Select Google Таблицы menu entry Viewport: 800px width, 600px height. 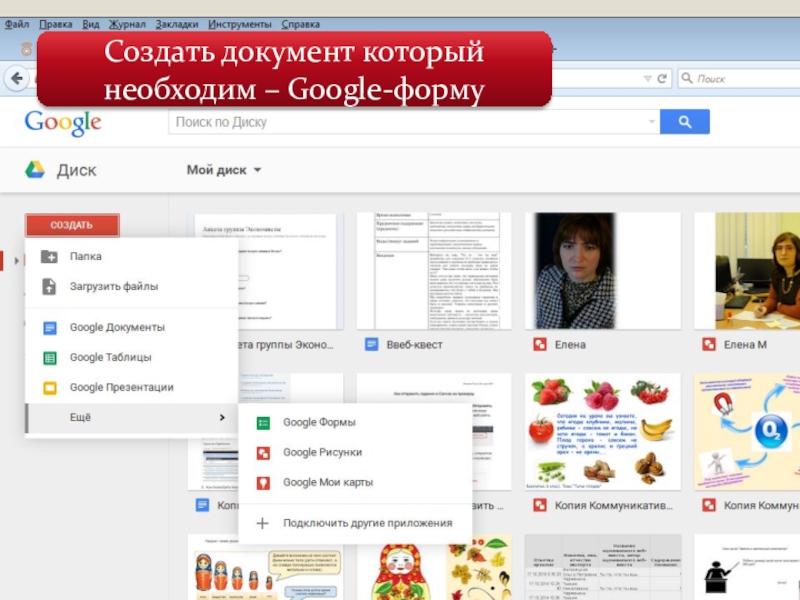tap(132, 358)
